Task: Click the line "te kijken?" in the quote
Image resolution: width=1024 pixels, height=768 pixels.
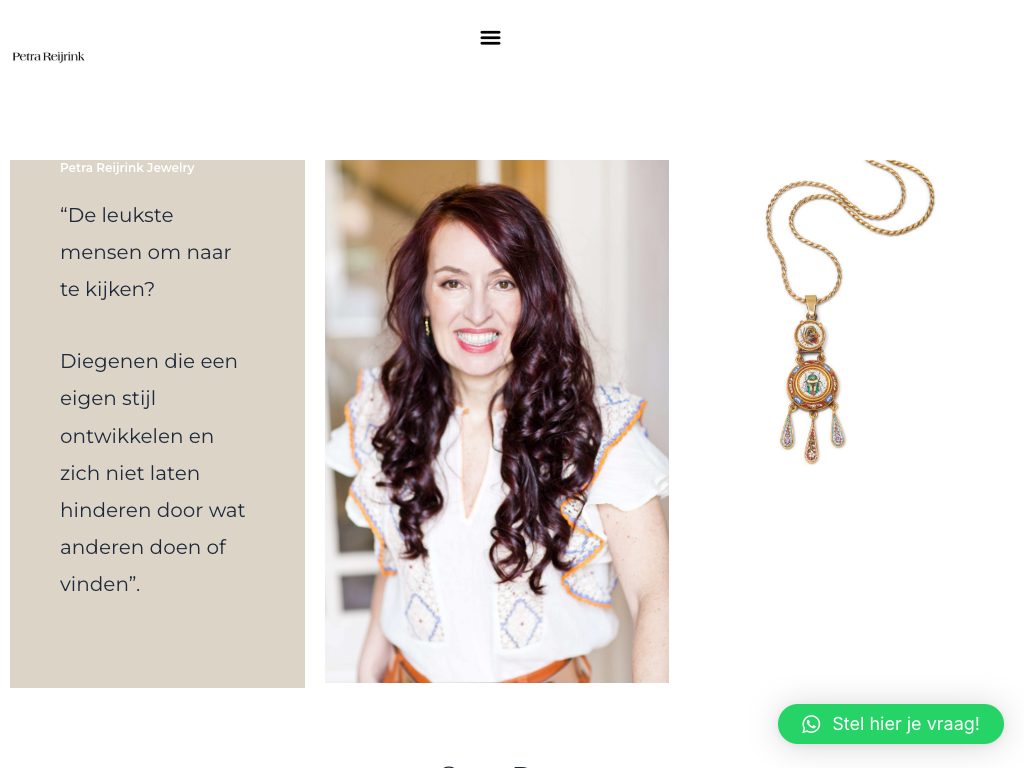Action: click(107, 289)
